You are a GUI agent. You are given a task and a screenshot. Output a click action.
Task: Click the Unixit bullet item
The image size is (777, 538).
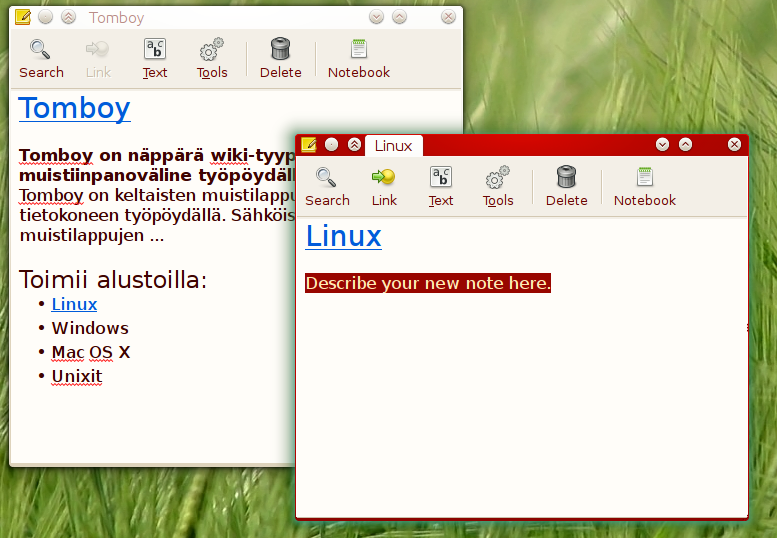tap(77, 377)
